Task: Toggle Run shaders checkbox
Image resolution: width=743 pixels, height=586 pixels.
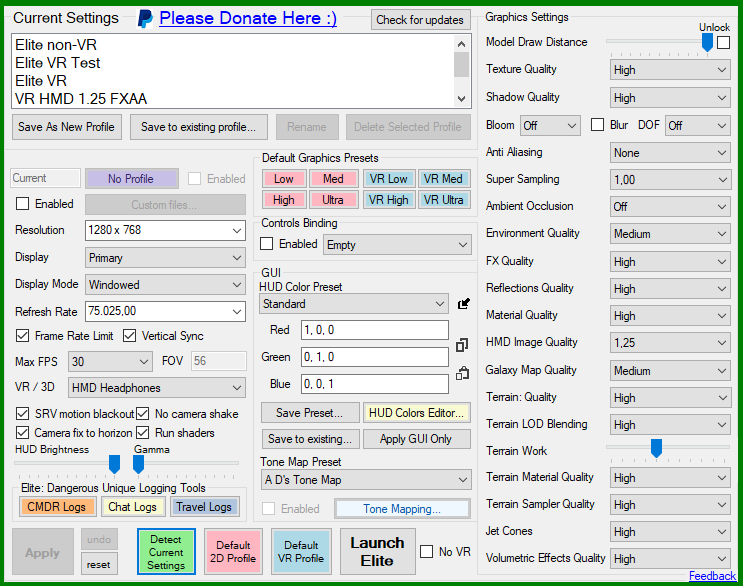Action: click(x=143, y=433)
